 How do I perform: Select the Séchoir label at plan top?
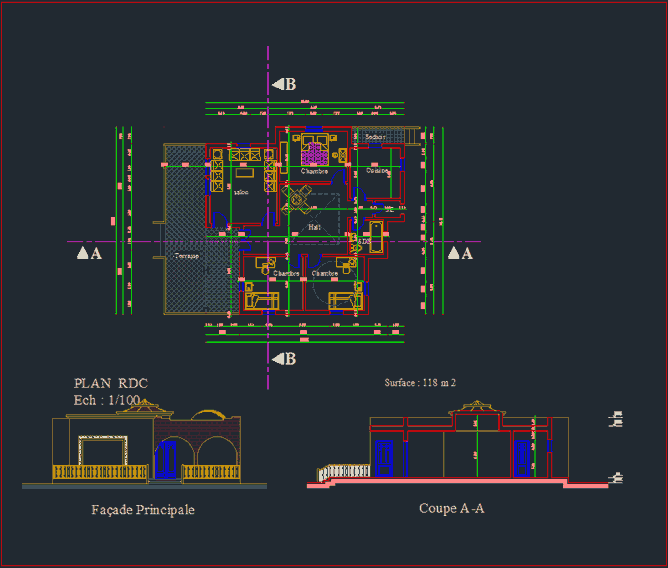point(375,137)
